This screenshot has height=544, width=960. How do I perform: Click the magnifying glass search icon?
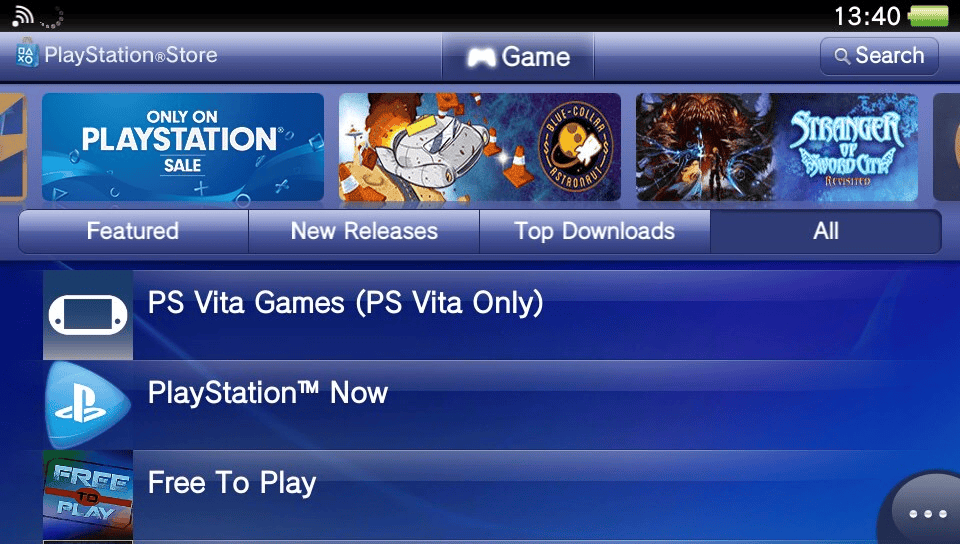click(842, 56)
